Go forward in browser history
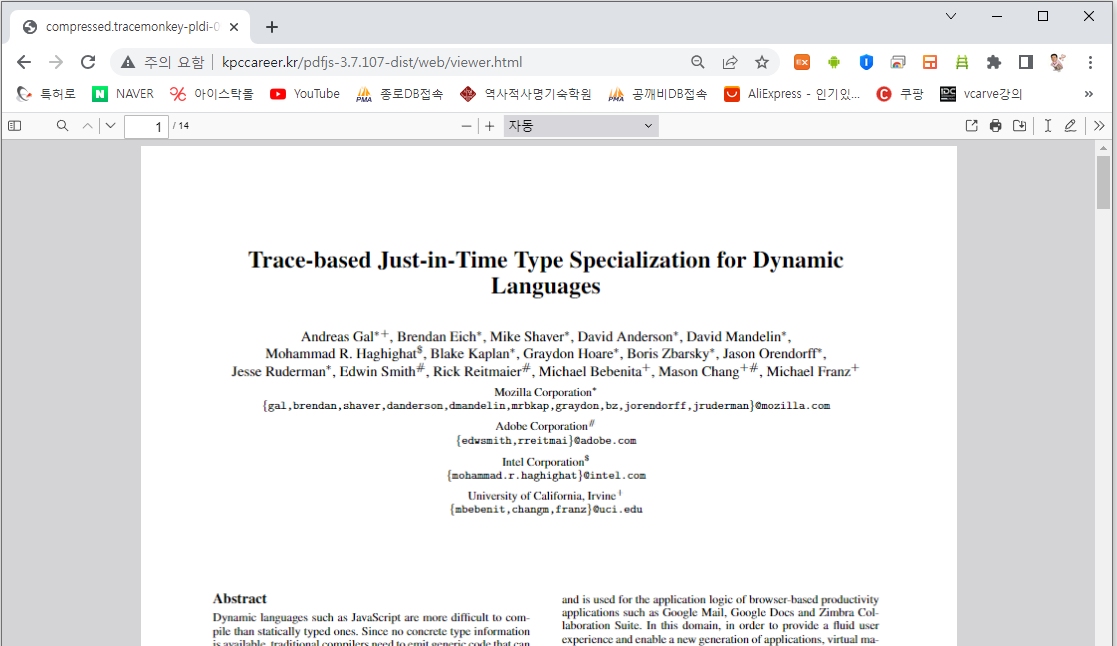Image resolution: width=1117 pixels, height=646 pixels. 56,62
